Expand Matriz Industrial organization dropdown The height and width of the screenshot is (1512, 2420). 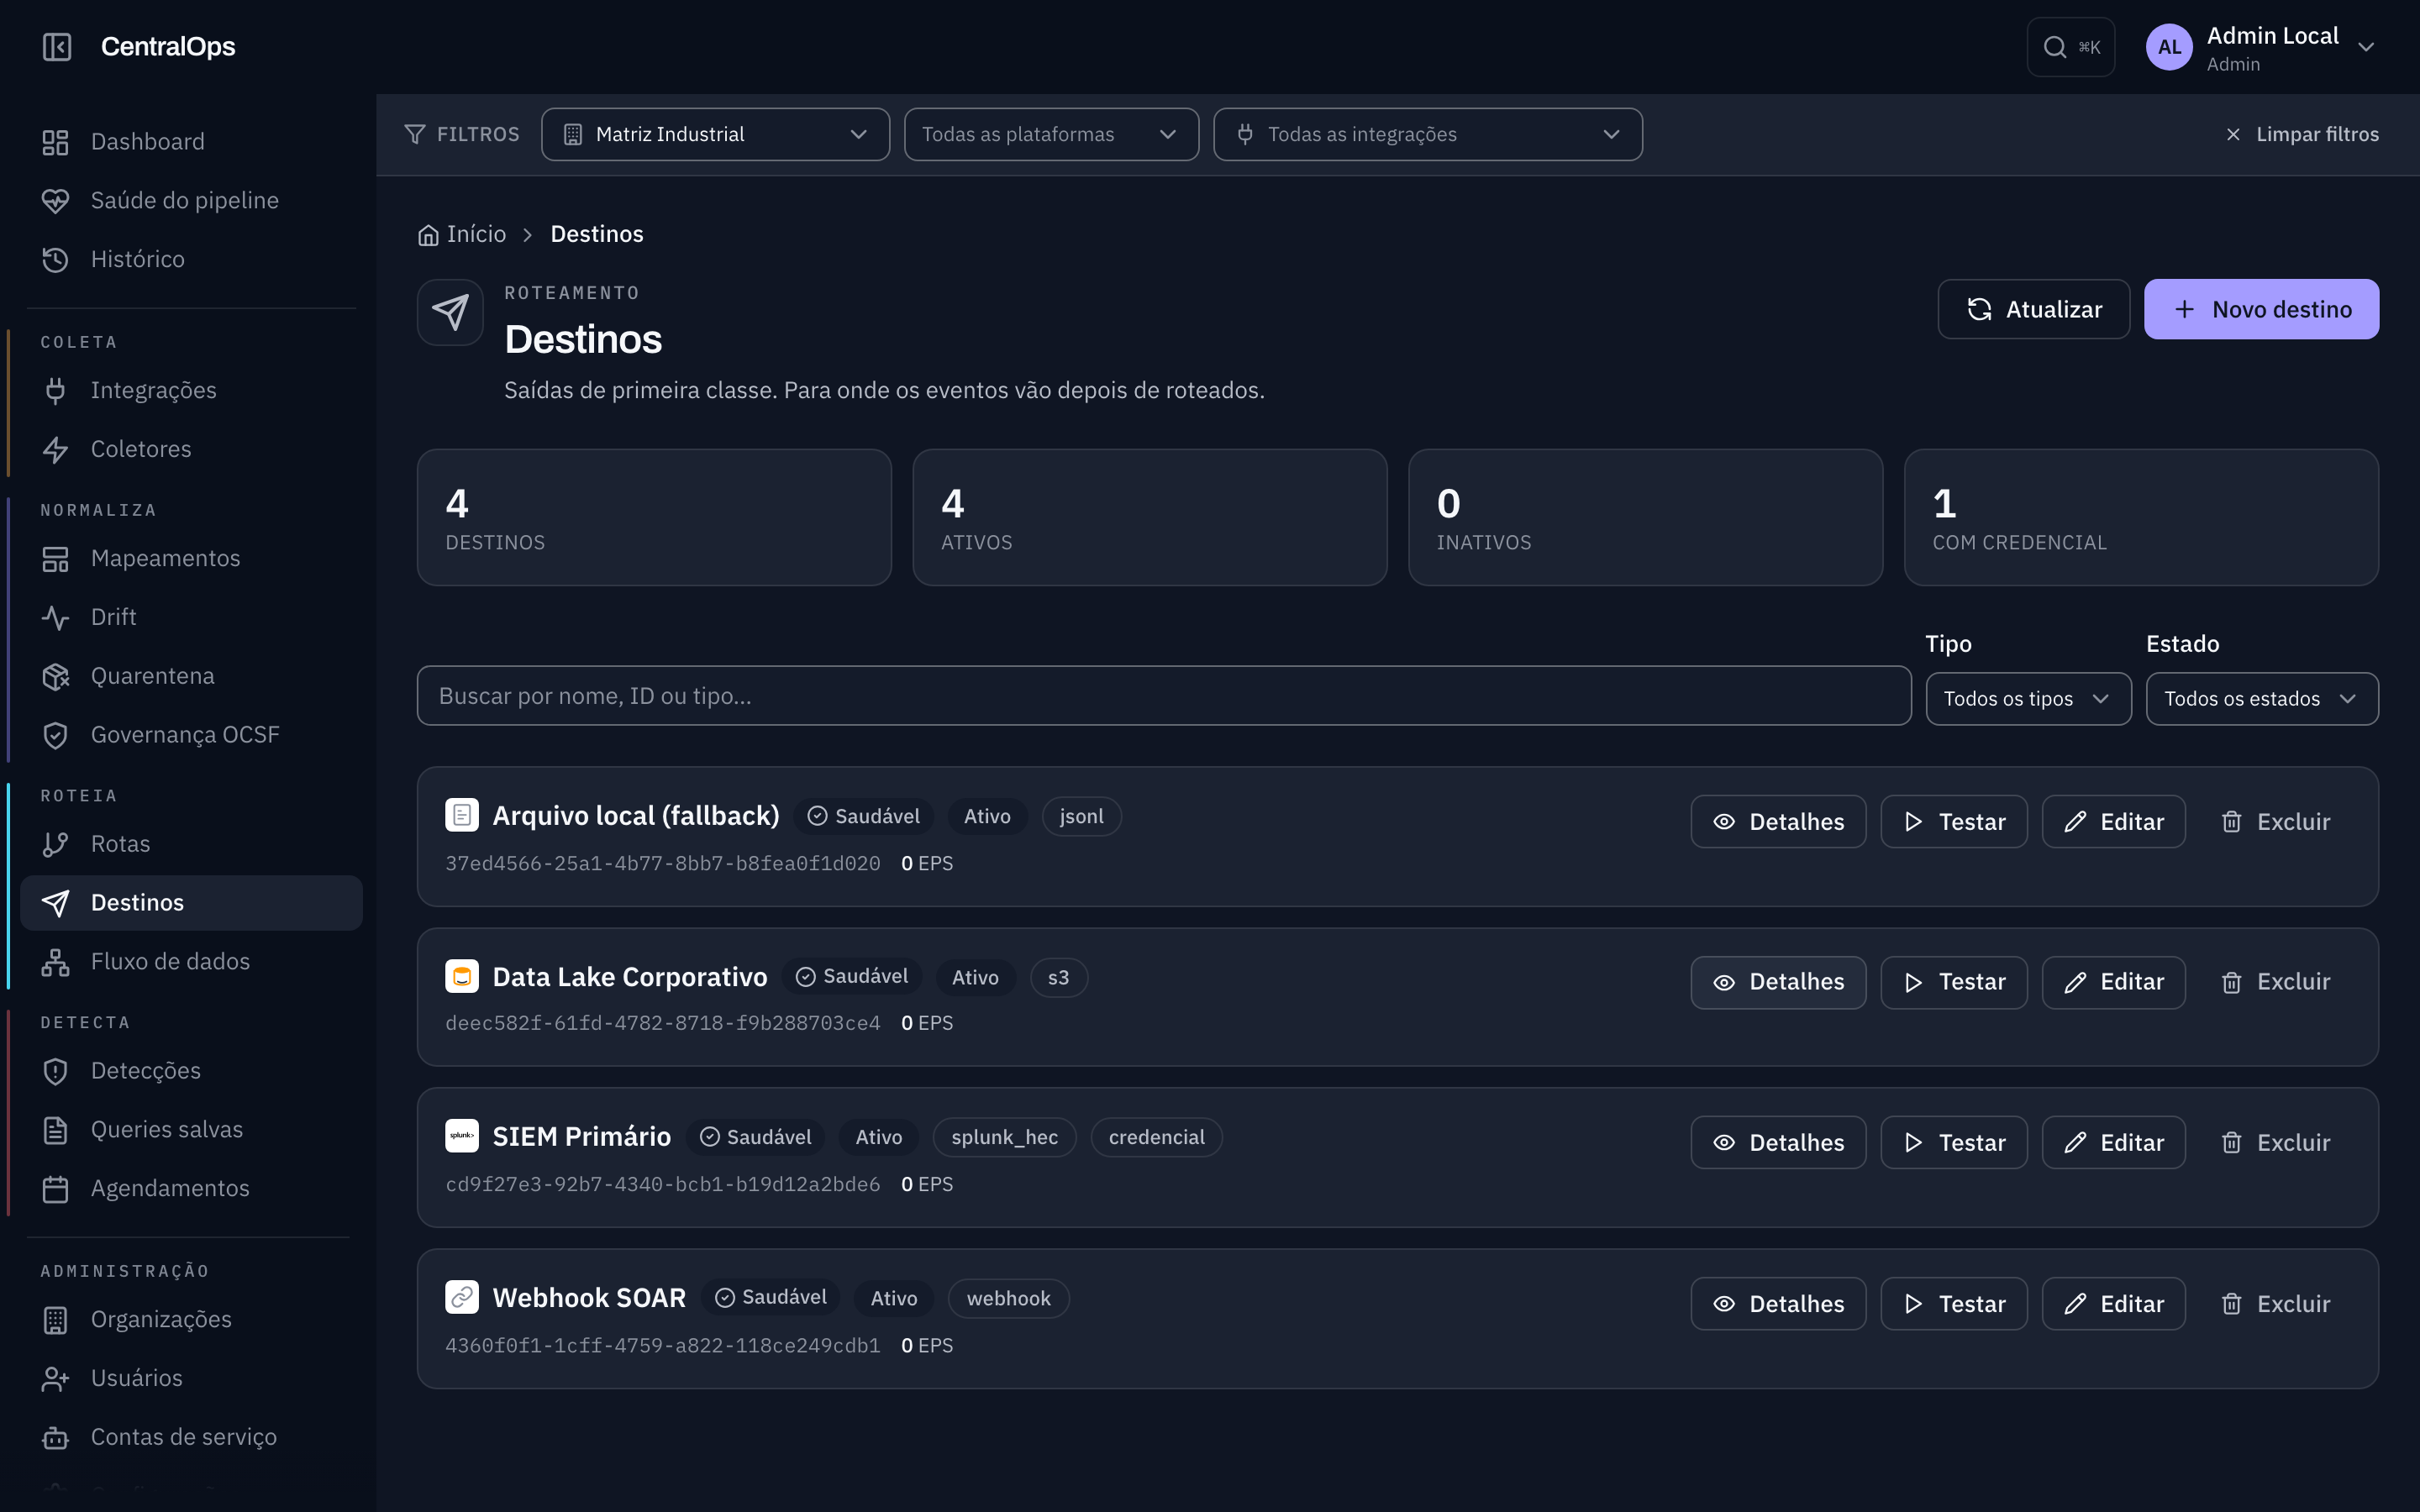click(x=715, y=134)
